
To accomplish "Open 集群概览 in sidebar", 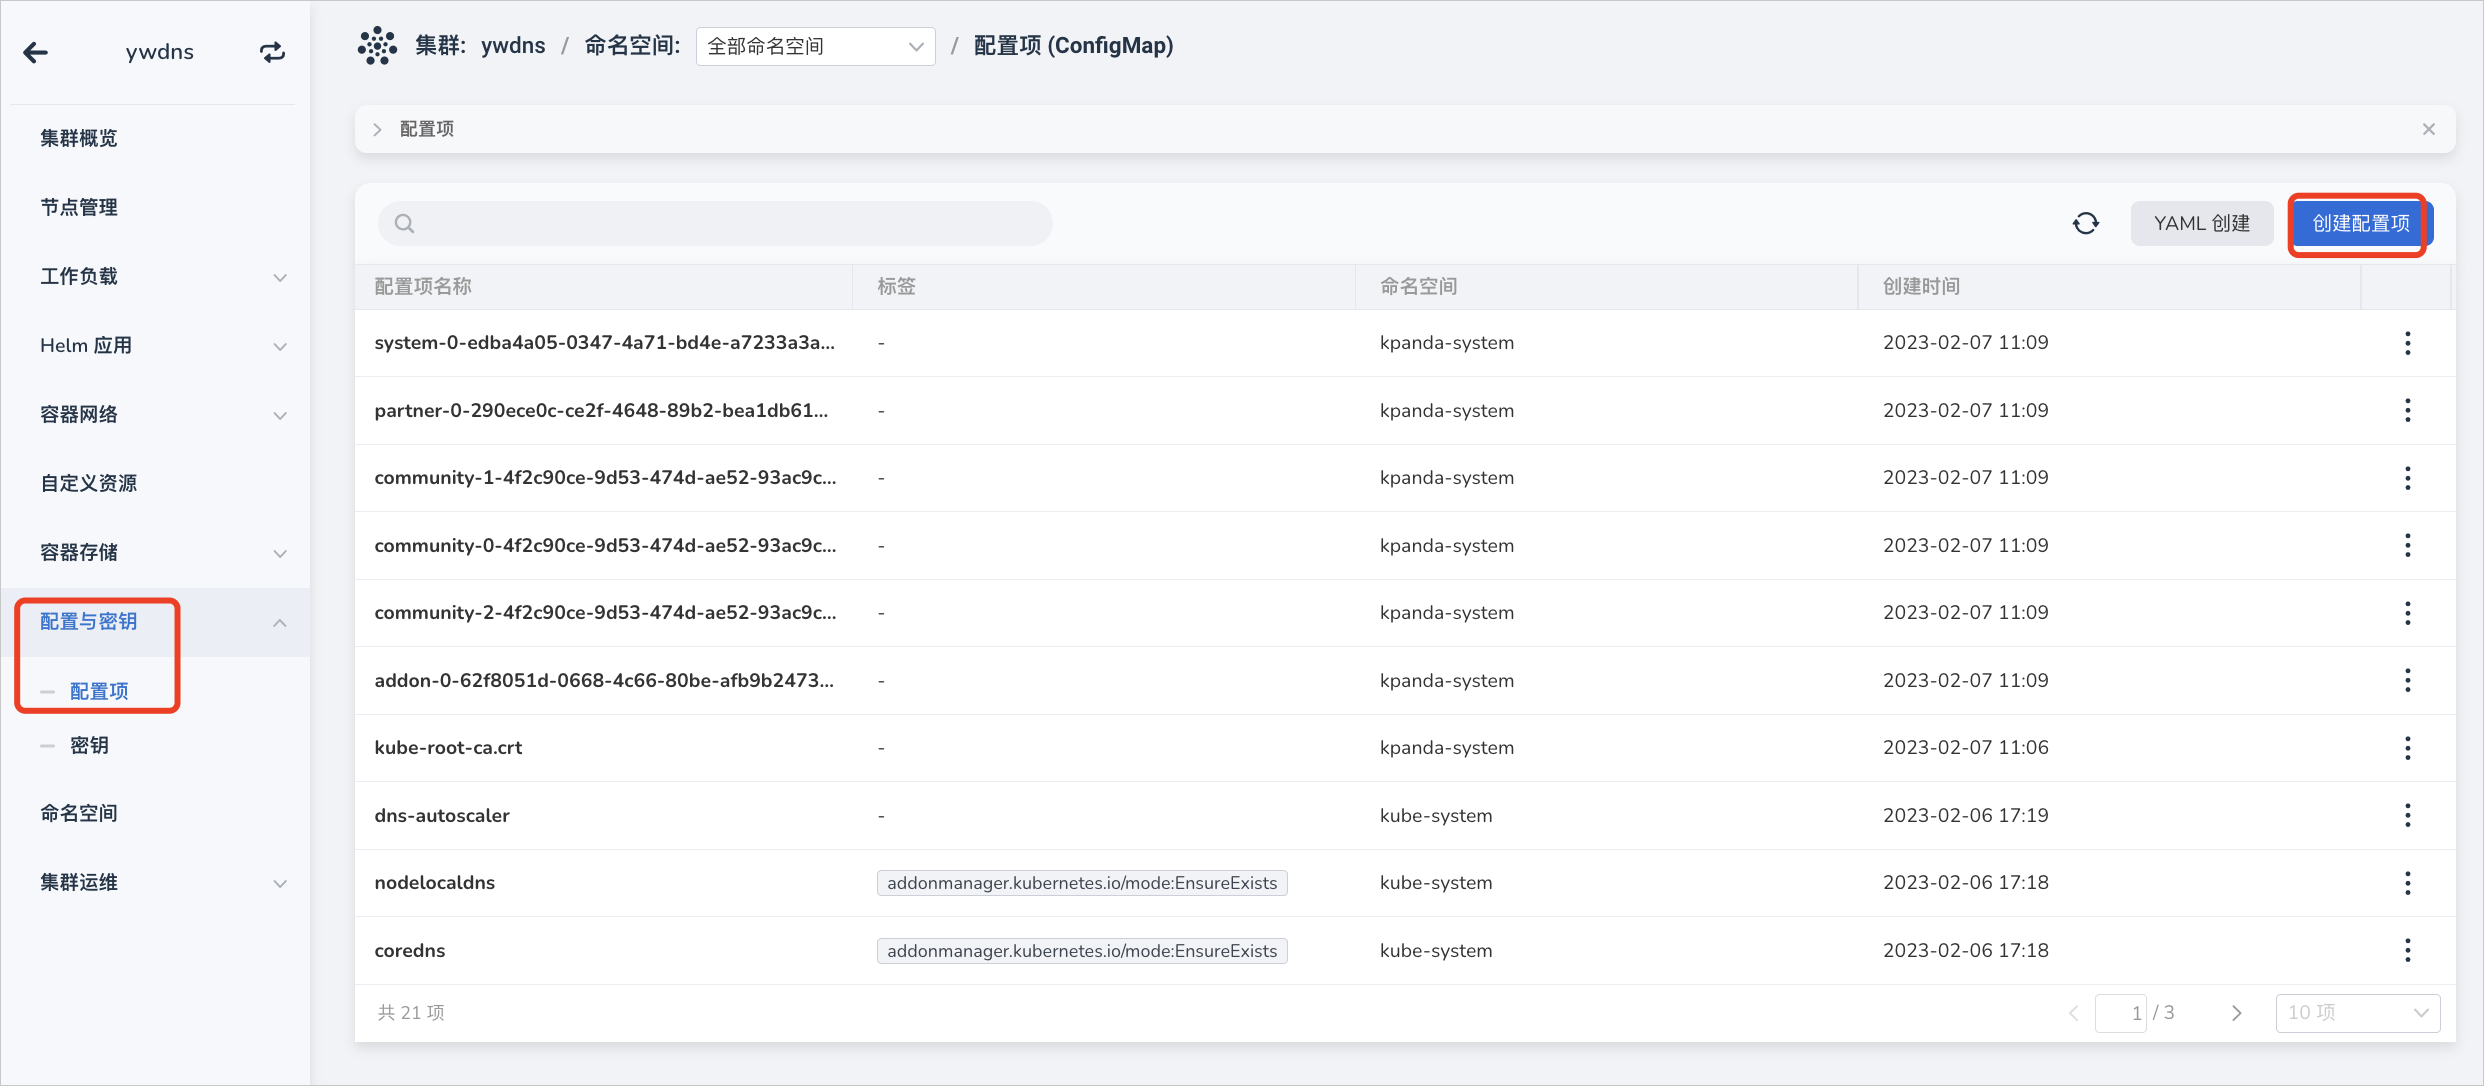I will [79, 138].
